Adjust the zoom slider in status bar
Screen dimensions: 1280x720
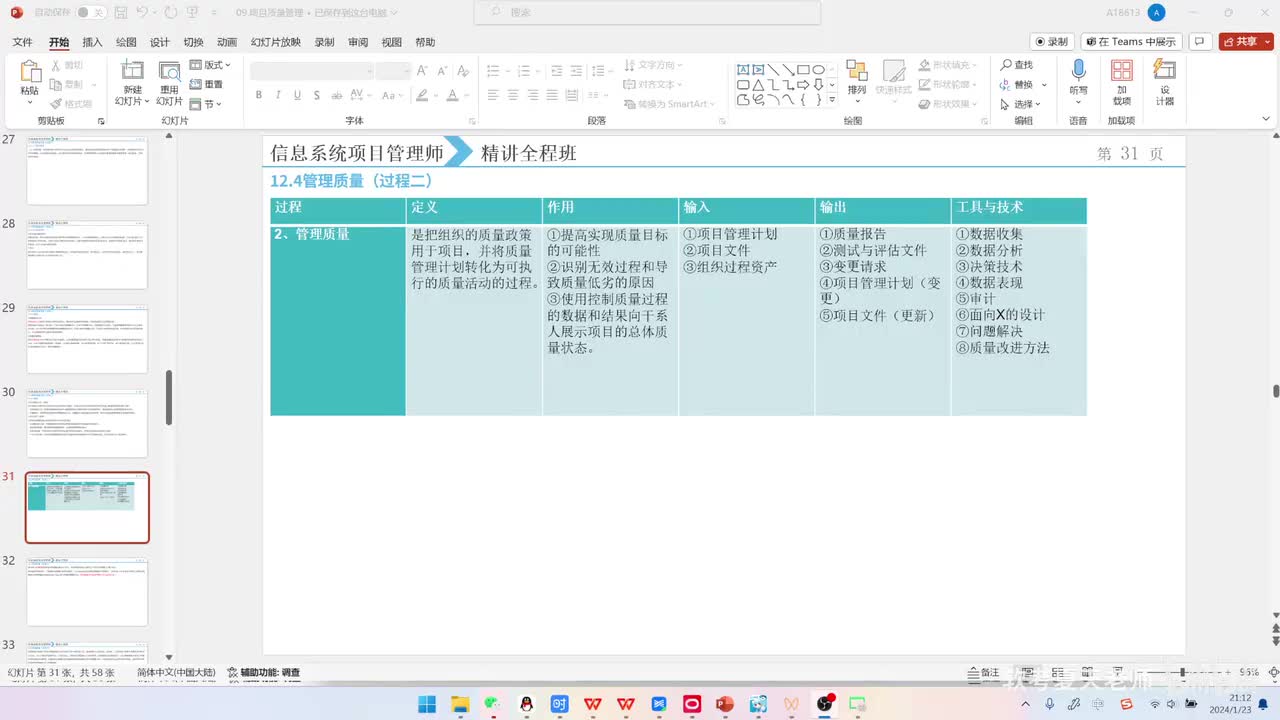[x=1183, y=673]
